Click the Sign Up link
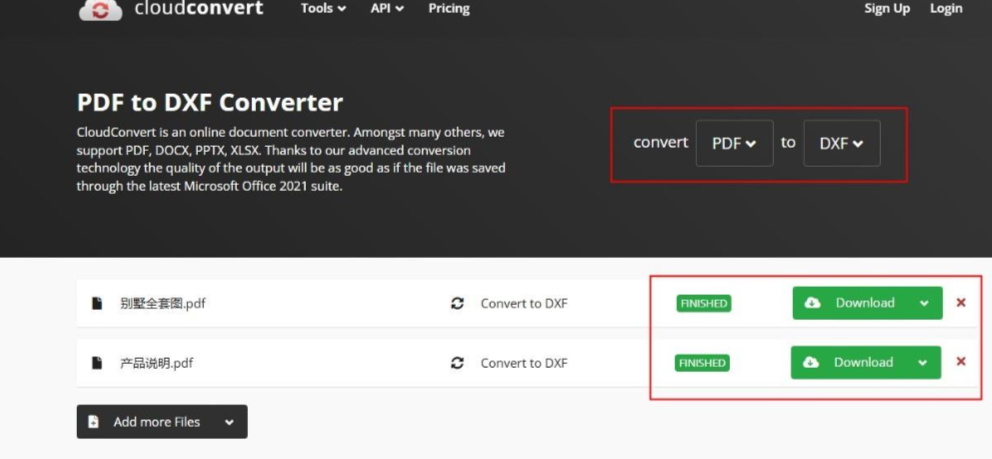992x459 pixels. pyautogui.click(x=887, y=9)
